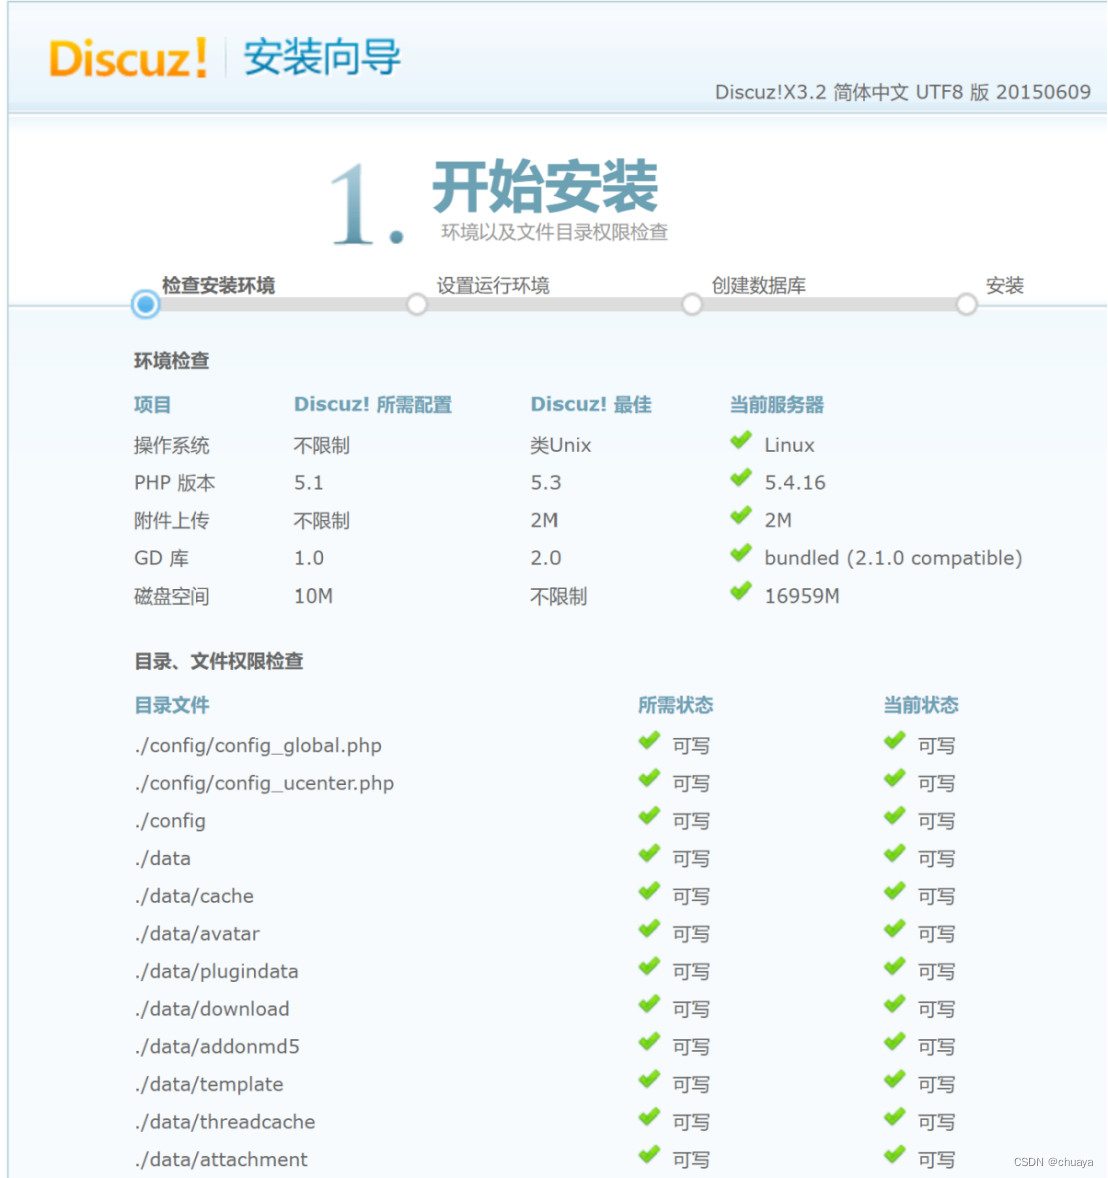Click the 附件上传 row label
This screenshot has width=1108, height=1178.
[171, 521]
